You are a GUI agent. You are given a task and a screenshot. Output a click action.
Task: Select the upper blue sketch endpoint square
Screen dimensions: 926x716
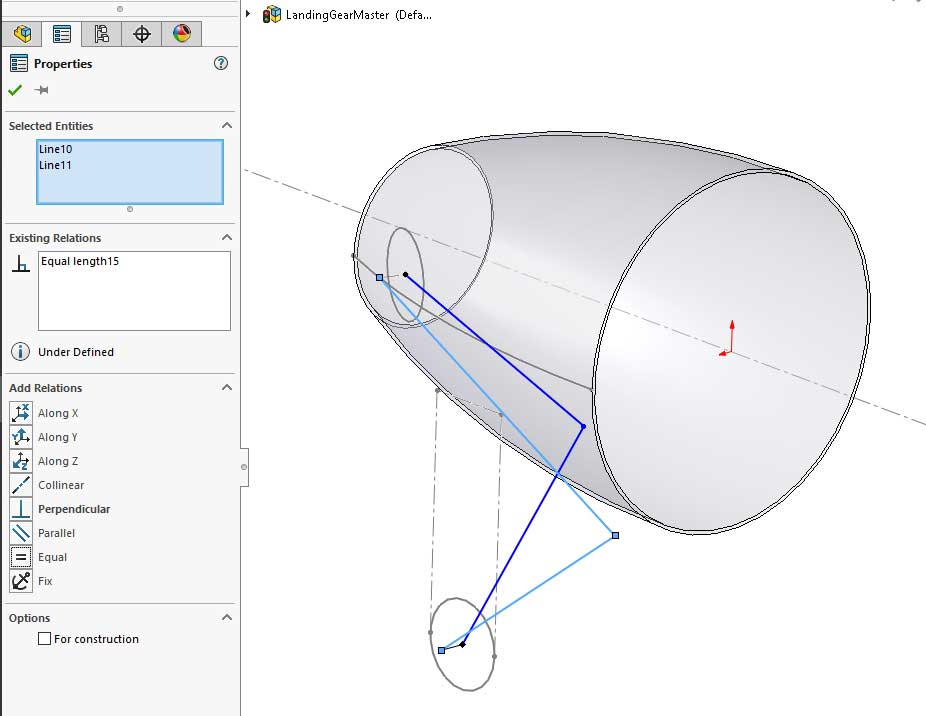coord(380,277)
